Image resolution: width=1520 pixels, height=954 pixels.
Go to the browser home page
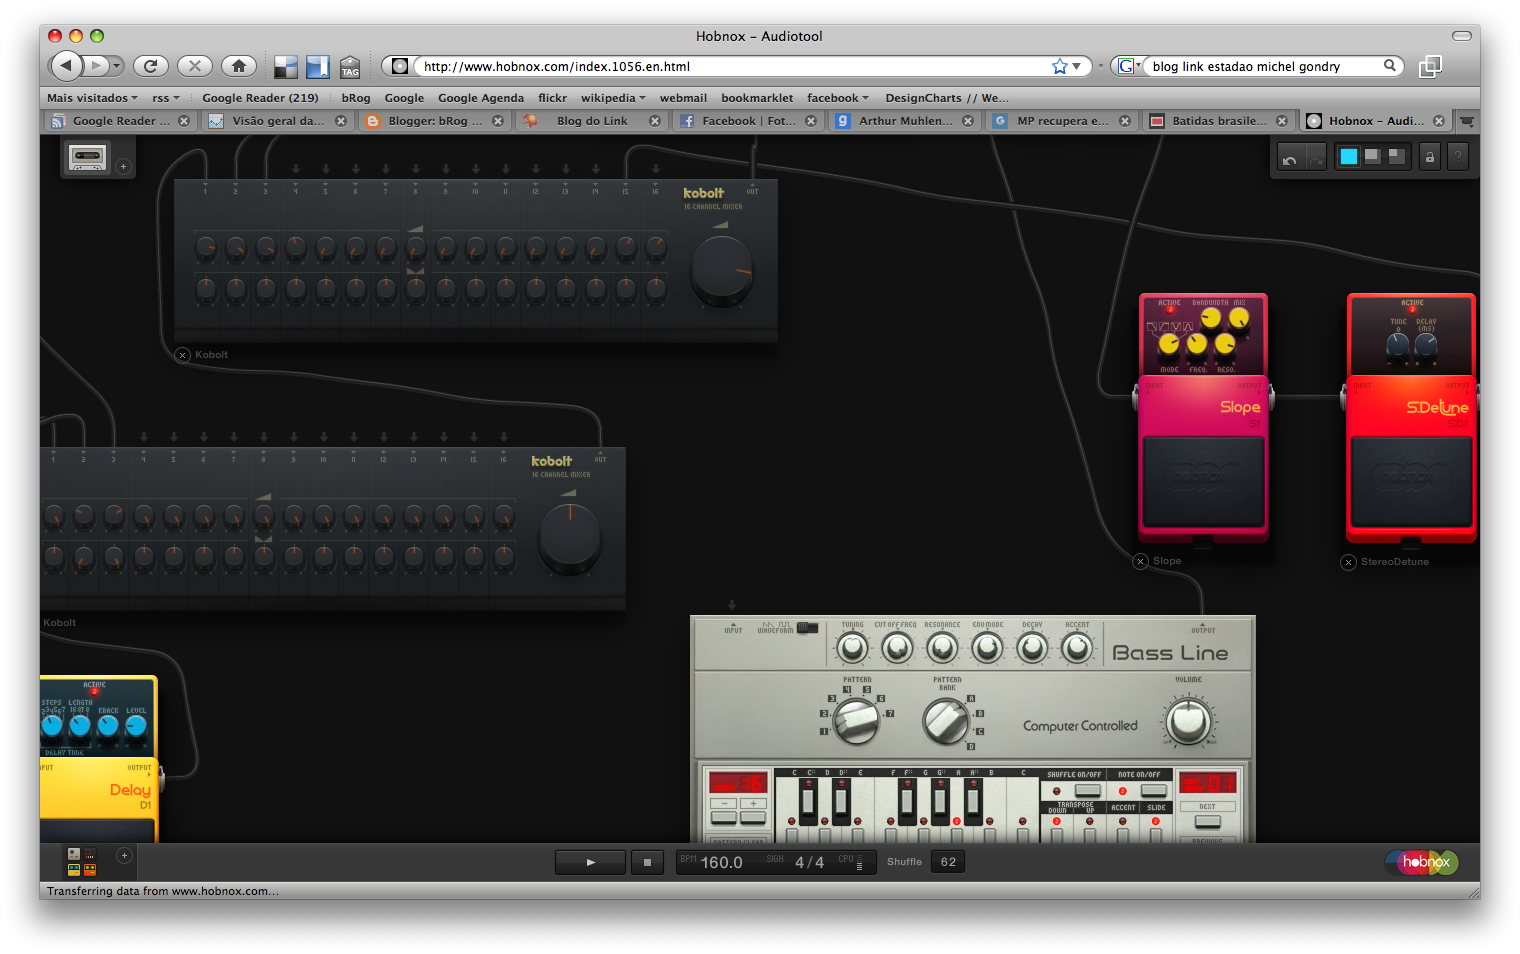click(238, 66)
